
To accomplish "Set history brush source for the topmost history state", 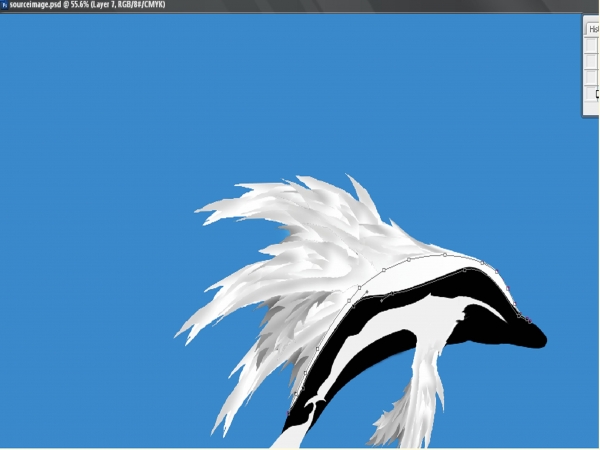I will [x=592, y=45].
